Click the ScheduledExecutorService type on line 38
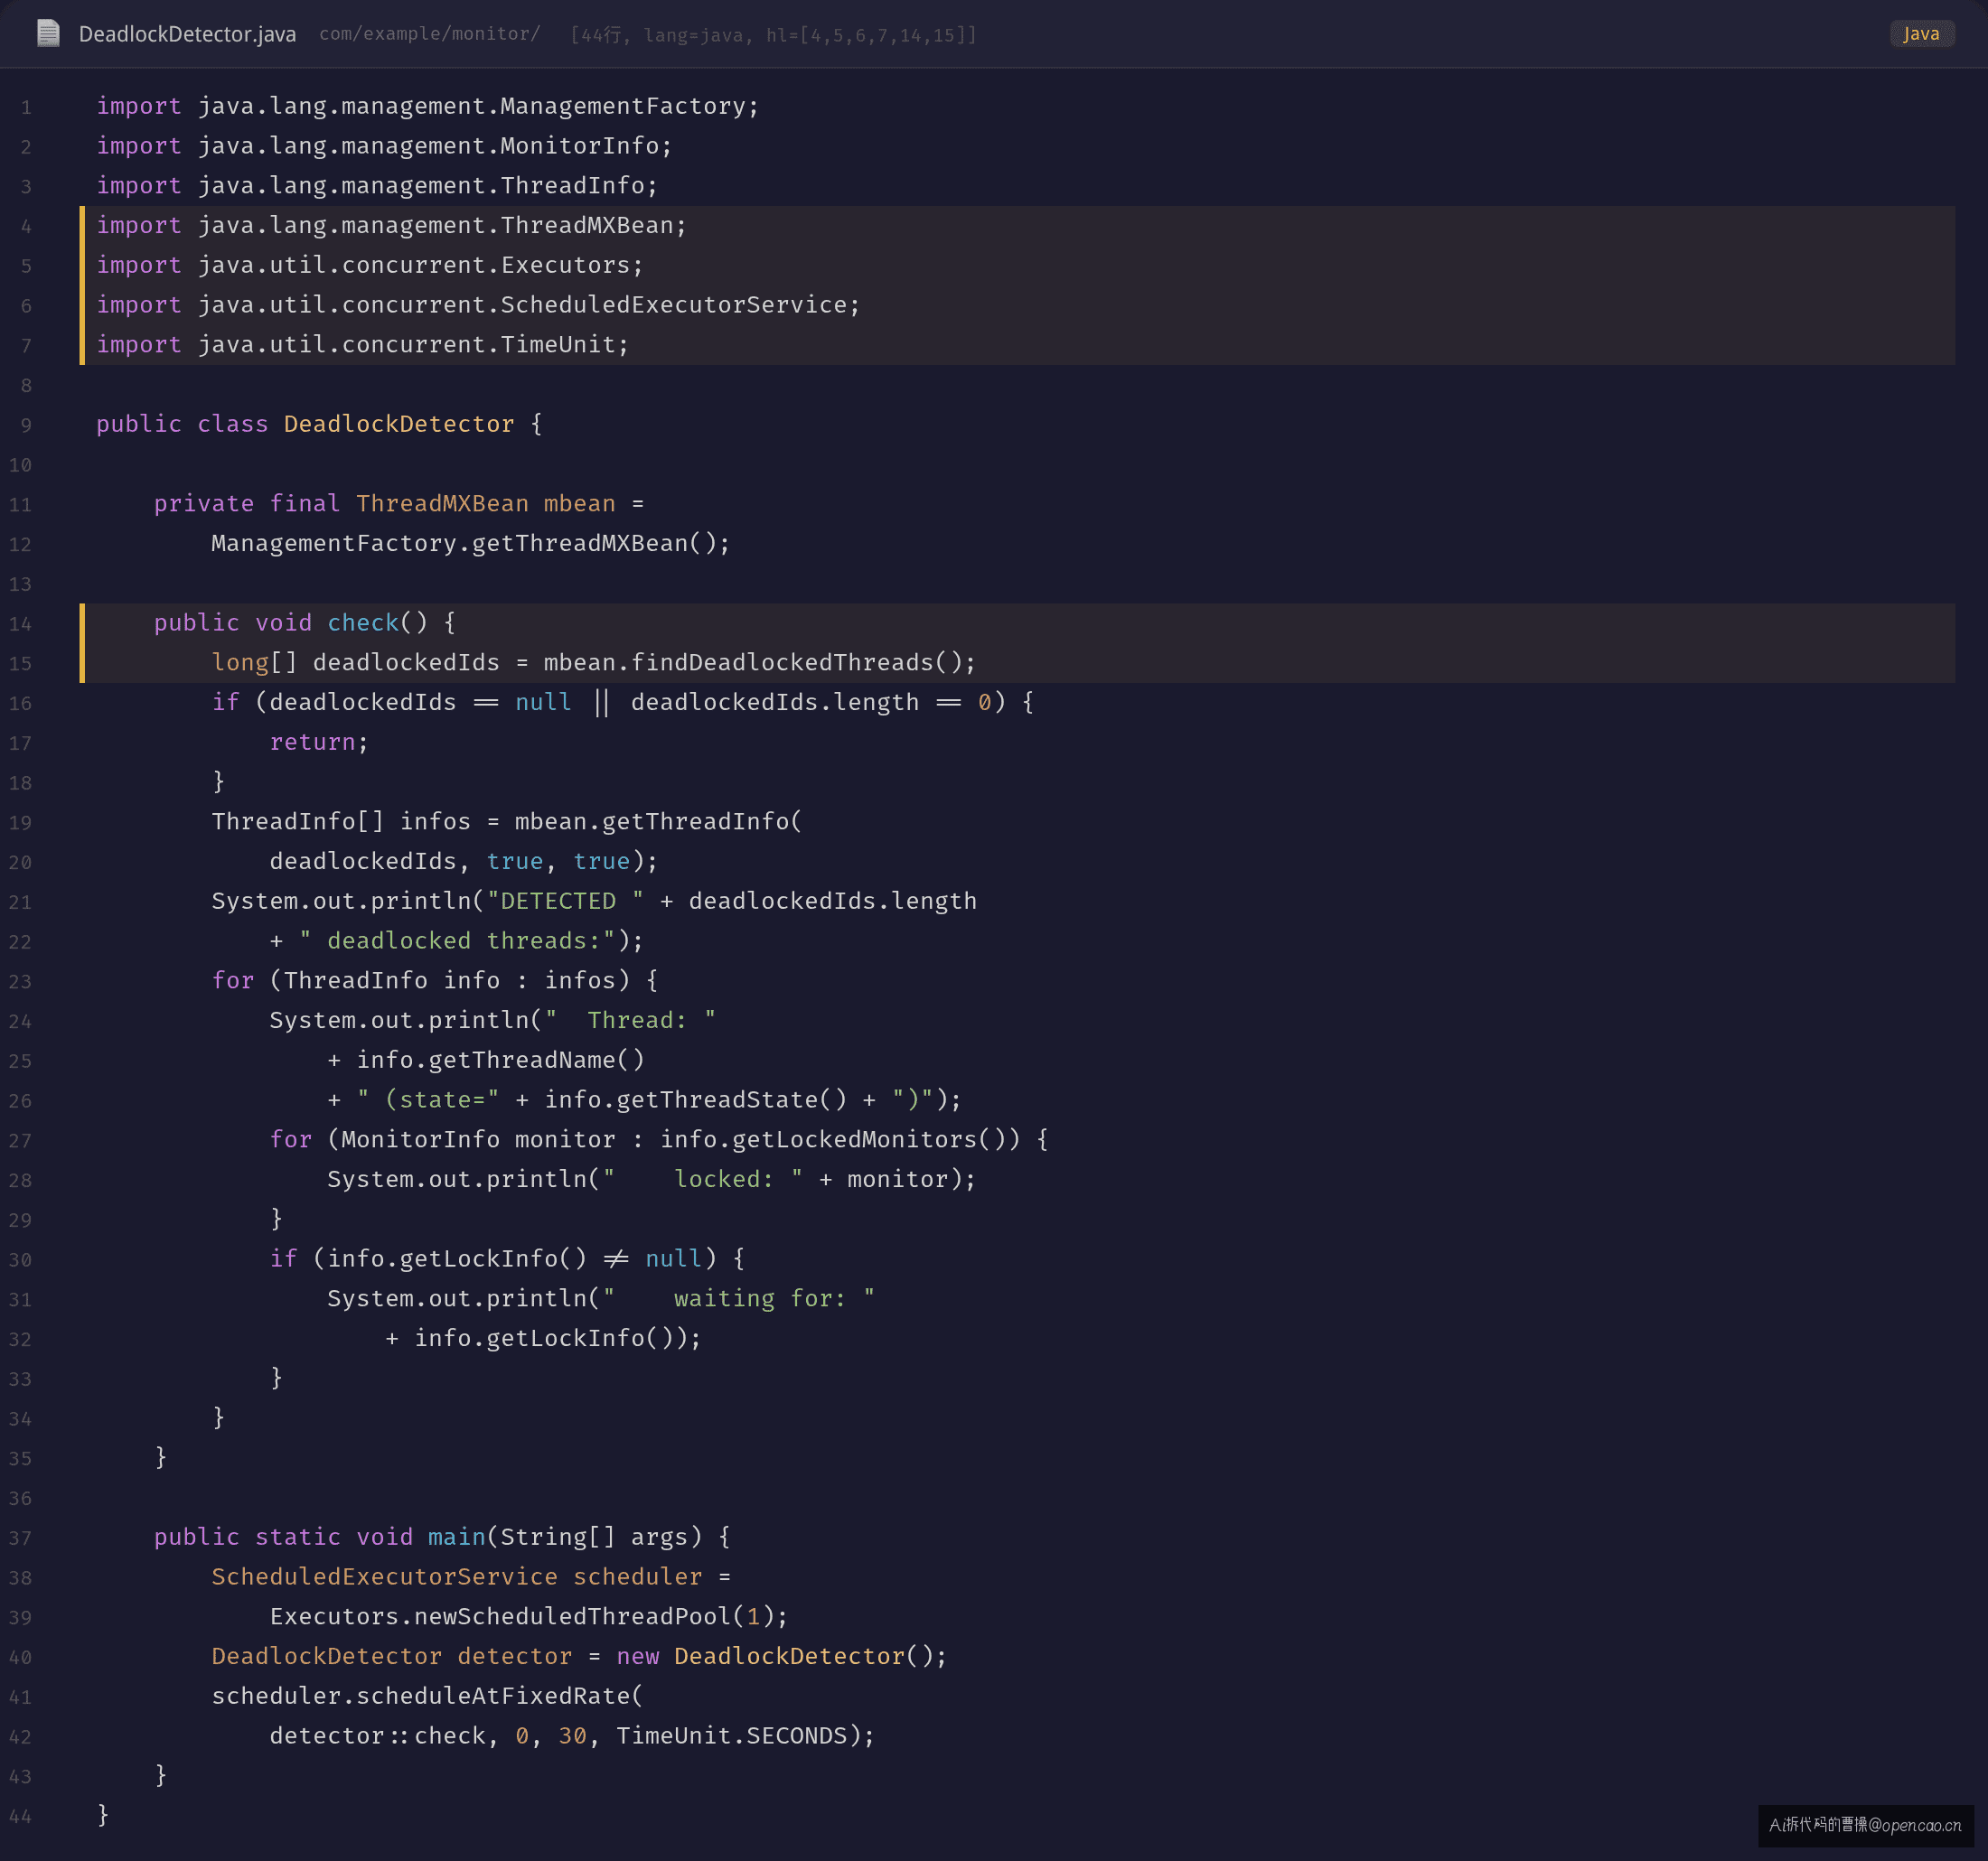 (384, 1577)
